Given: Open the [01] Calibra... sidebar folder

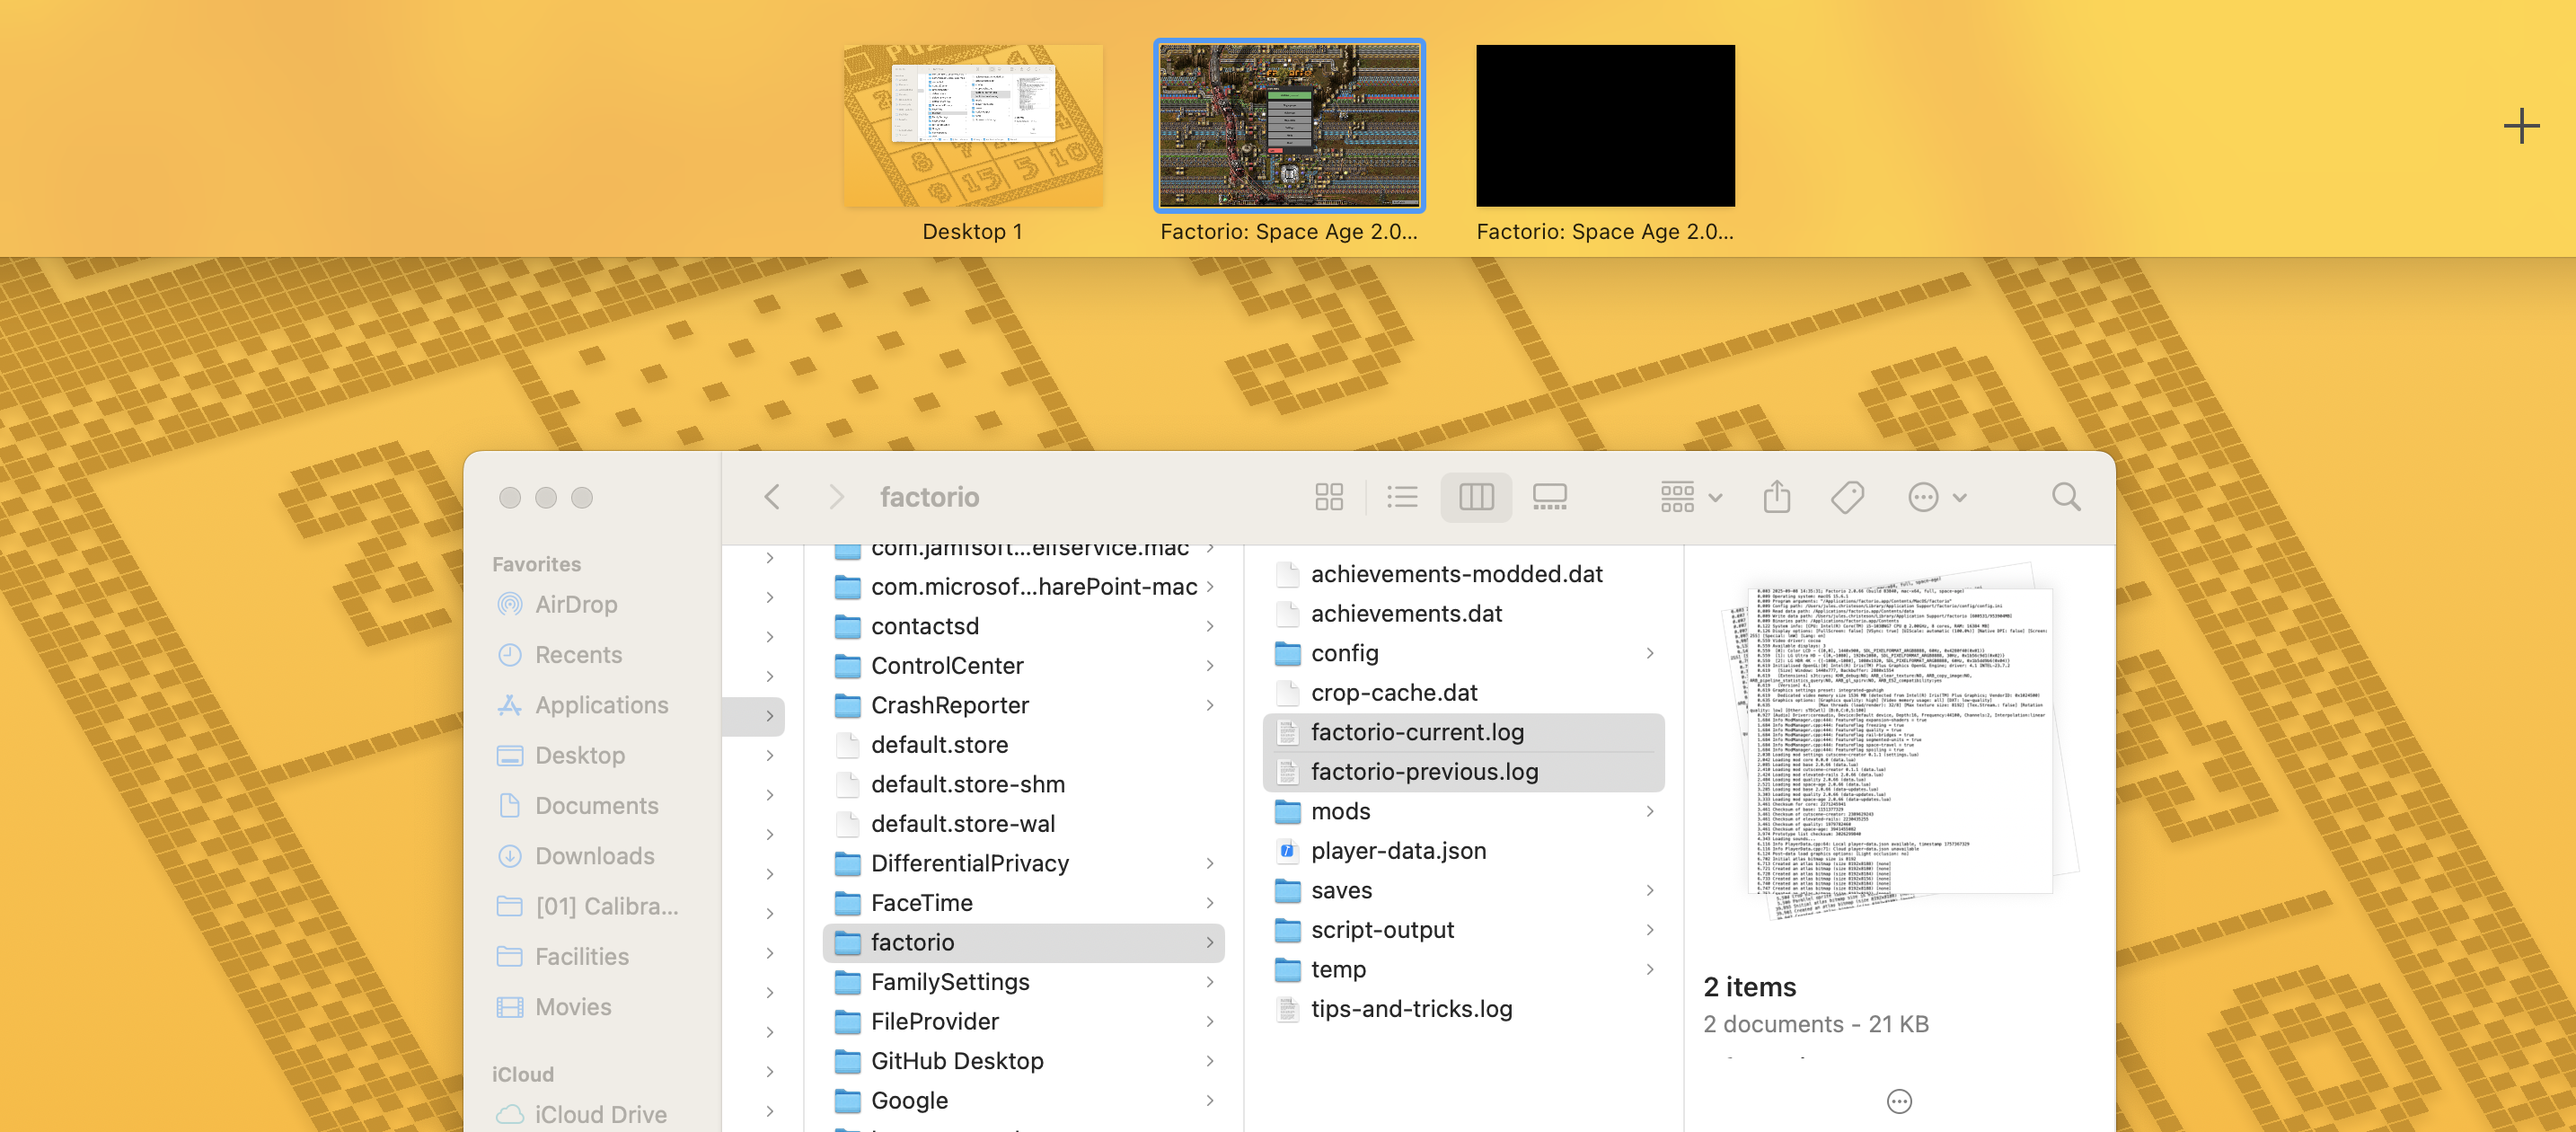Looking at the screenshot, I should pyautogui.click(x=588, y=906).
